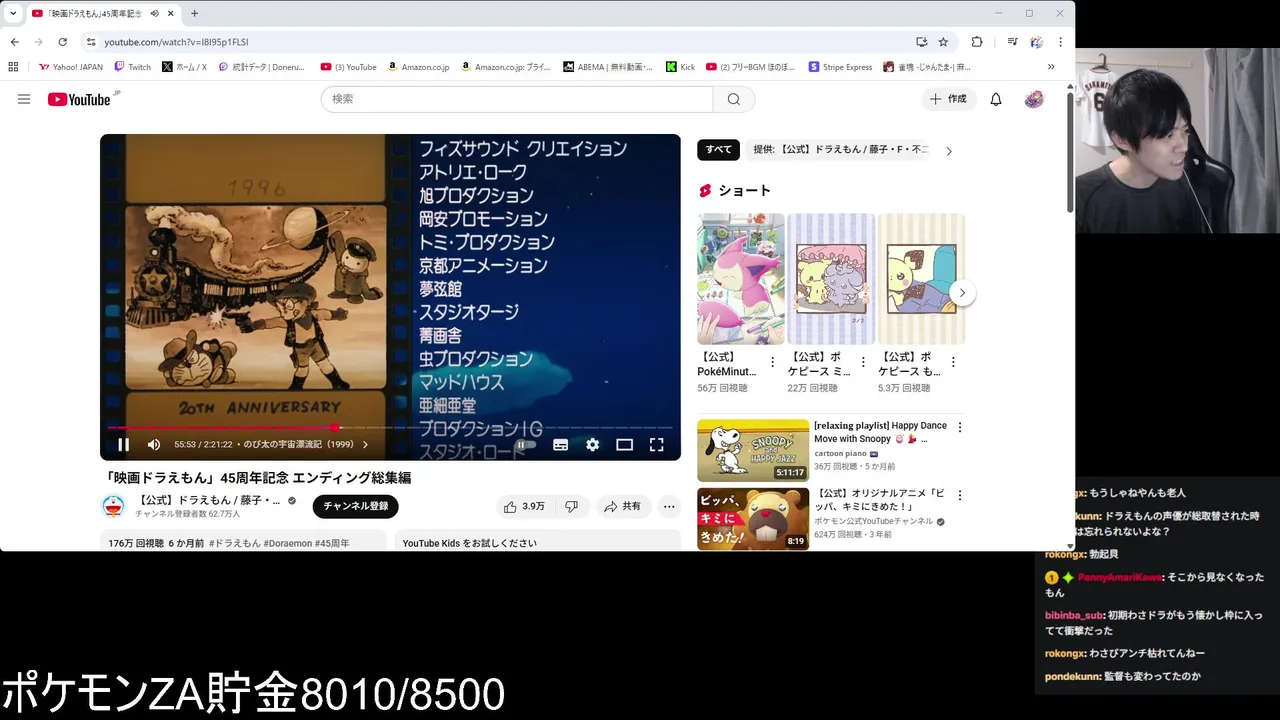The height and width of the screenshot is (720, 1280).
Task: Toggle subtitles with the captions icon
Action: [x=560, y=445]
